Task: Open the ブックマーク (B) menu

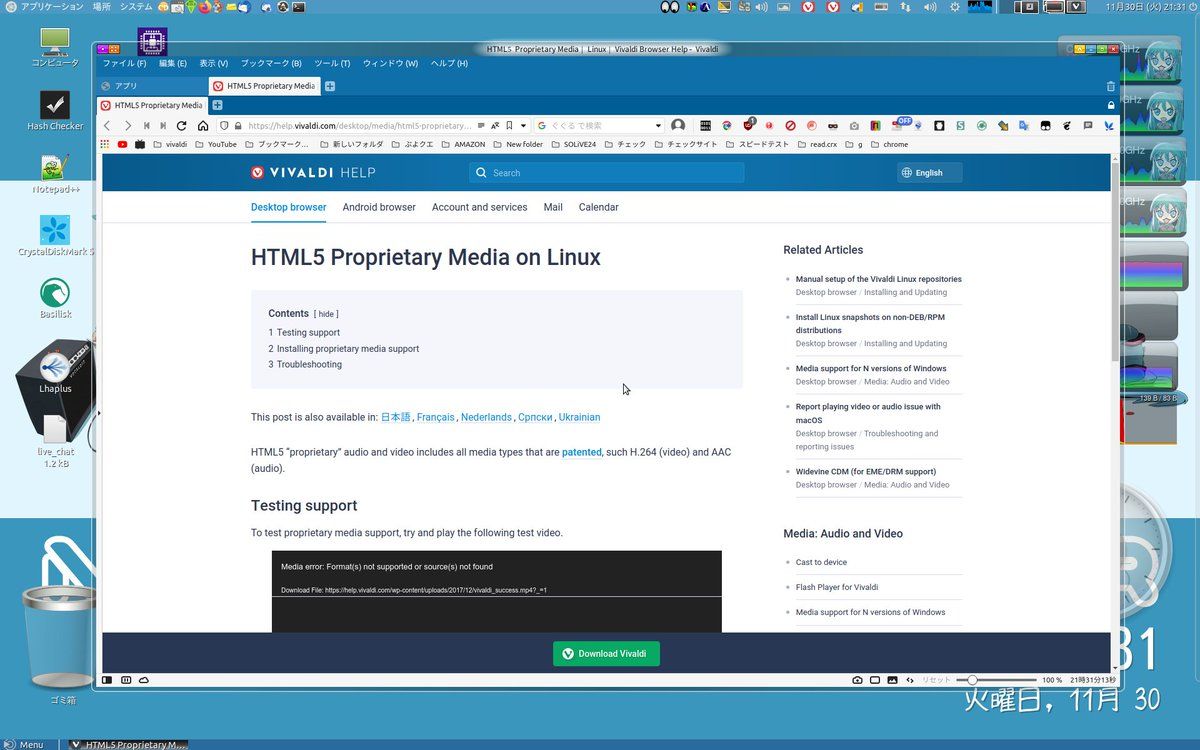Action: [x=271, y=63]
